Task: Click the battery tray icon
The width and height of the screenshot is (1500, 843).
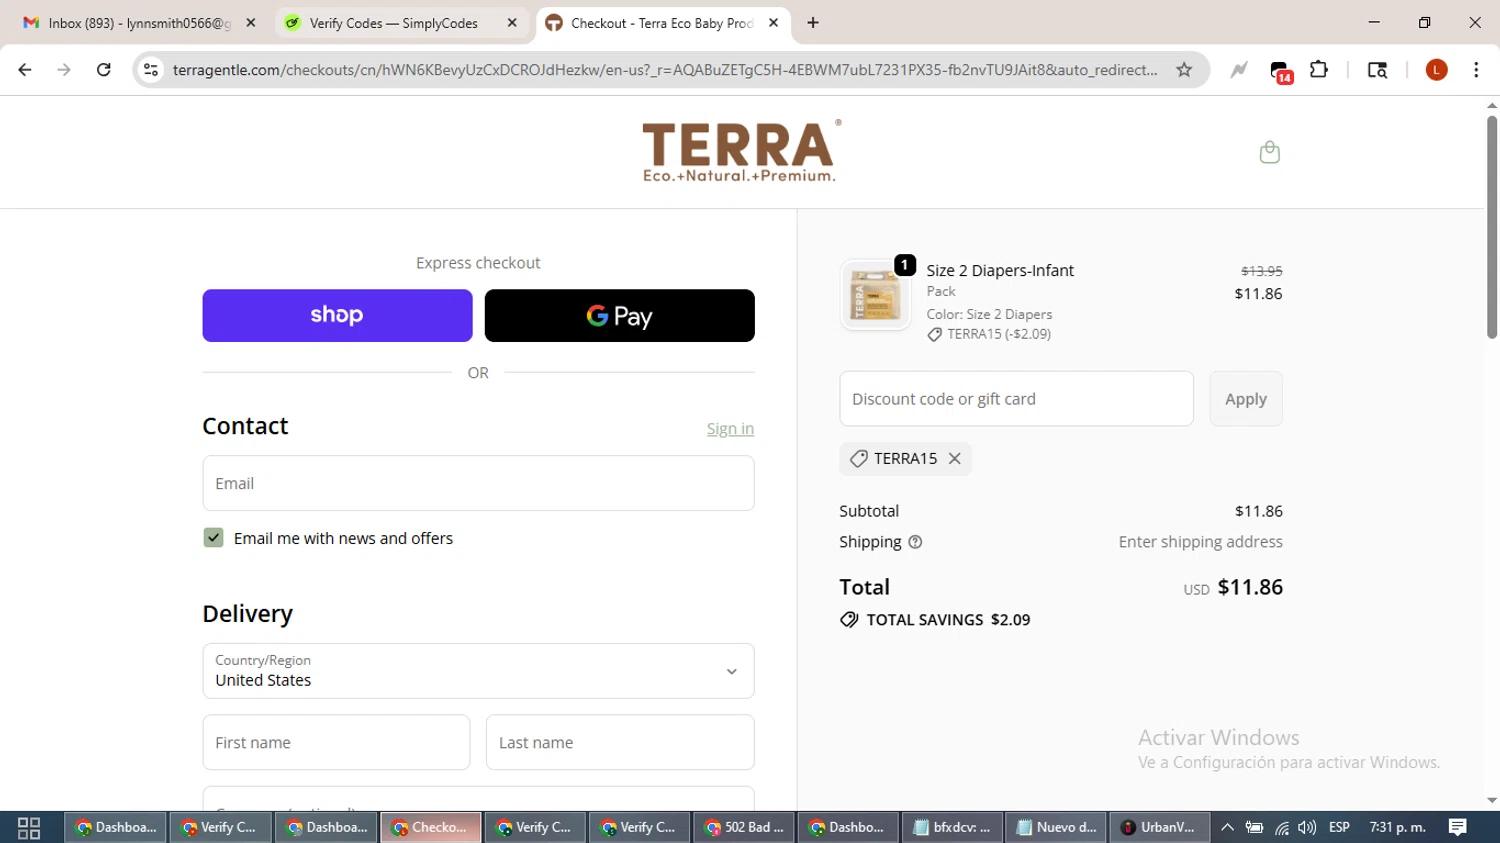Action: point(1254,827)
